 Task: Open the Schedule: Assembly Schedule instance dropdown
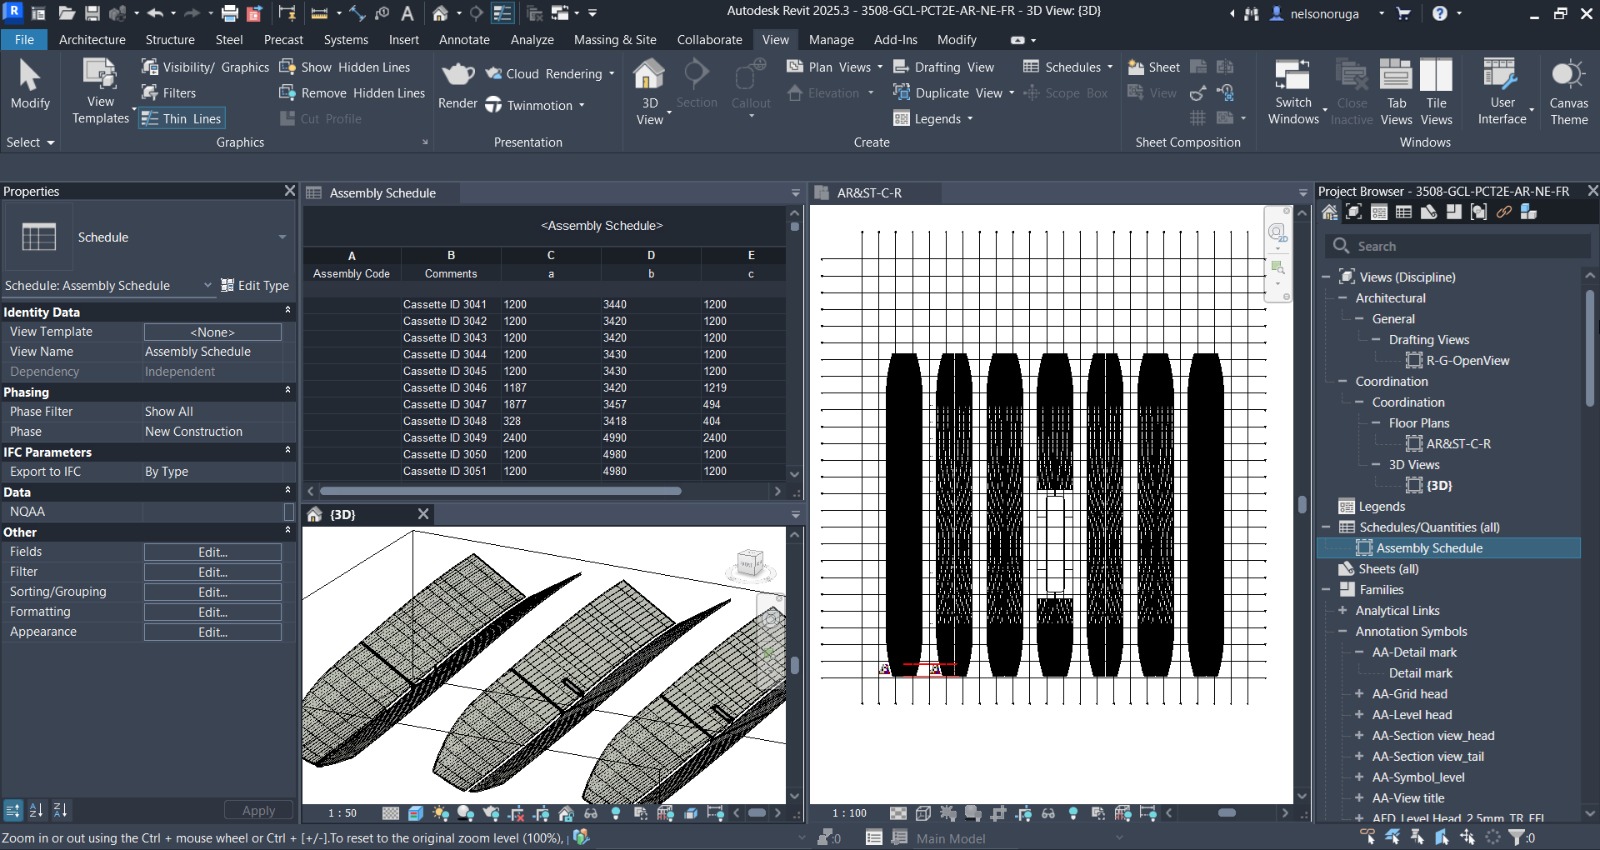tap(208, 285)
